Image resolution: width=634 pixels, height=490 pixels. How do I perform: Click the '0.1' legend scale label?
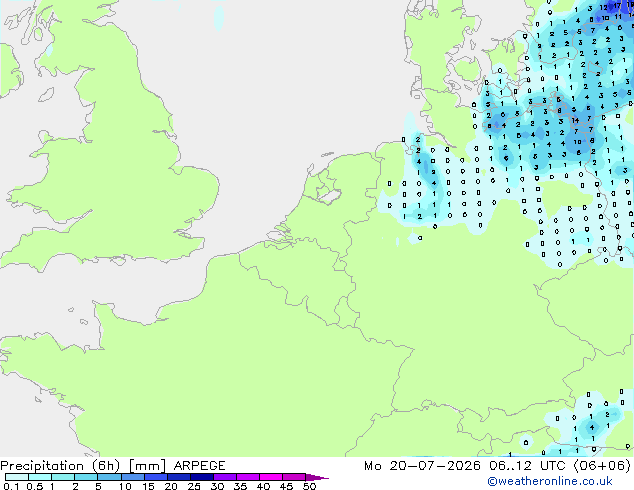[x=11, y=486]
